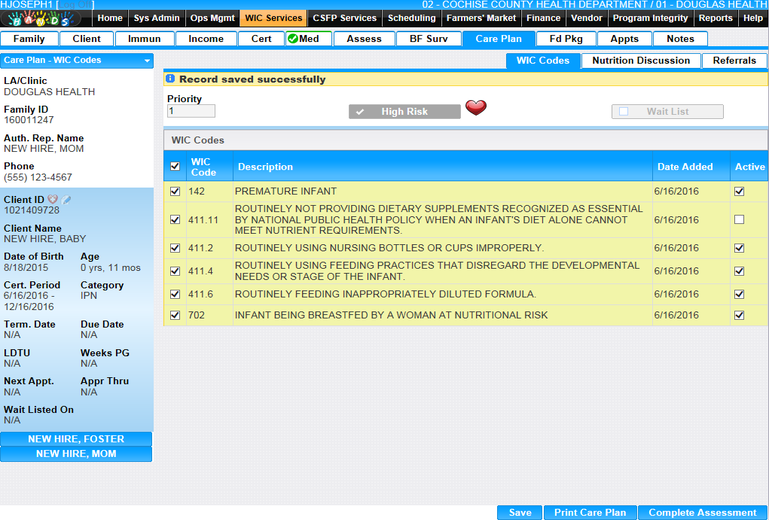This screenshot has width=769, height=520.
Task: Expand the NEW HIRE, MOM member panel
Action: (76, 454)
